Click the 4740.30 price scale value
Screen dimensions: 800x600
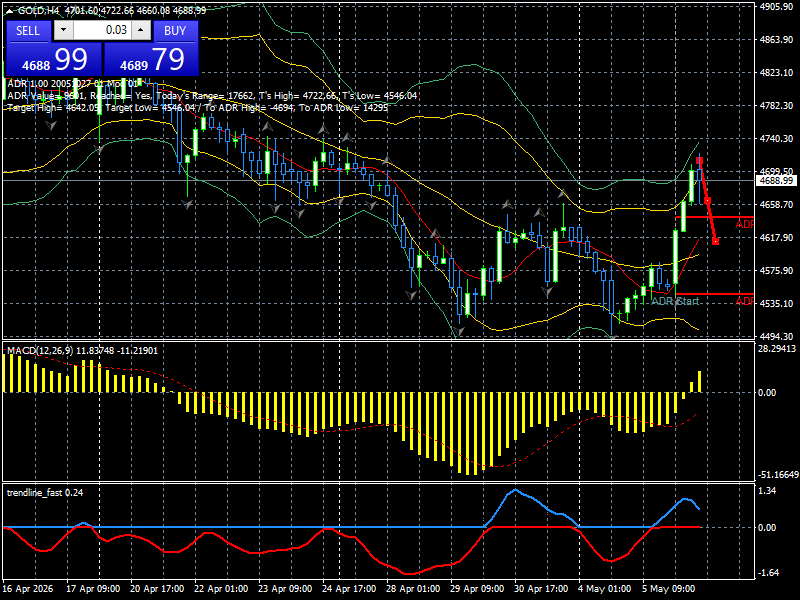pos(776,138)
